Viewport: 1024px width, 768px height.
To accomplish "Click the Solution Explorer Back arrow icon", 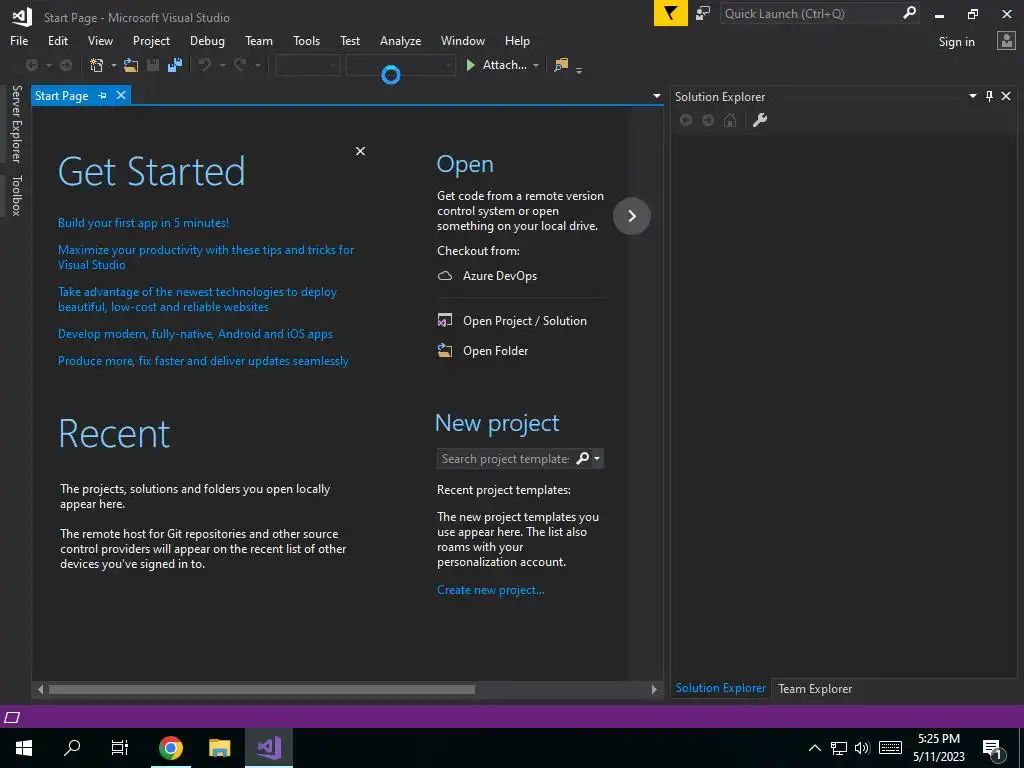I will click(686, 120).
